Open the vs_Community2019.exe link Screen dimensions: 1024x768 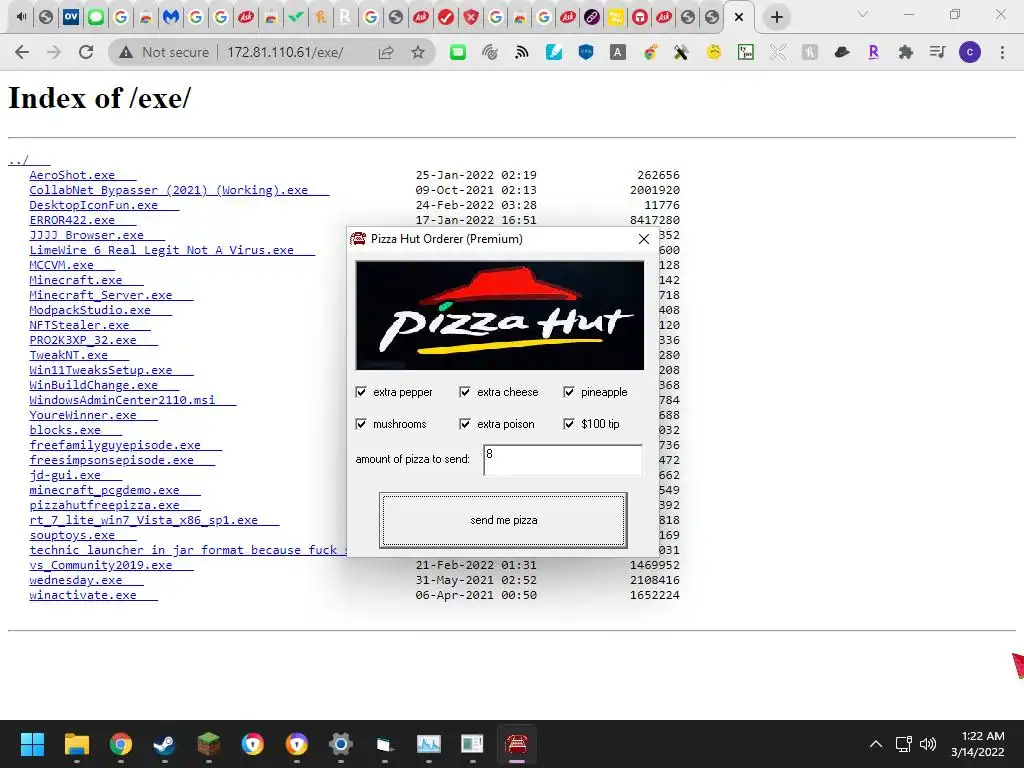[x=101, y=566]
